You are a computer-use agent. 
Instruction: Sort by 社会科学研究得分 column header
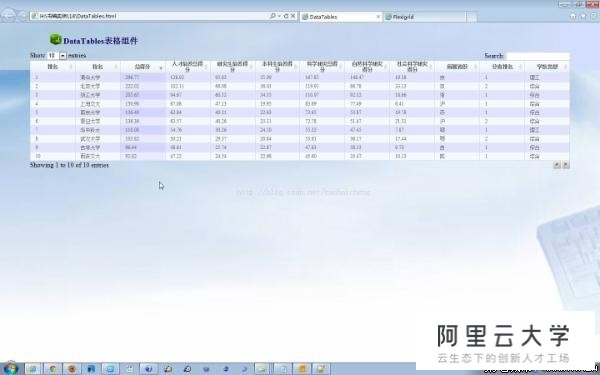coord(412,67)
